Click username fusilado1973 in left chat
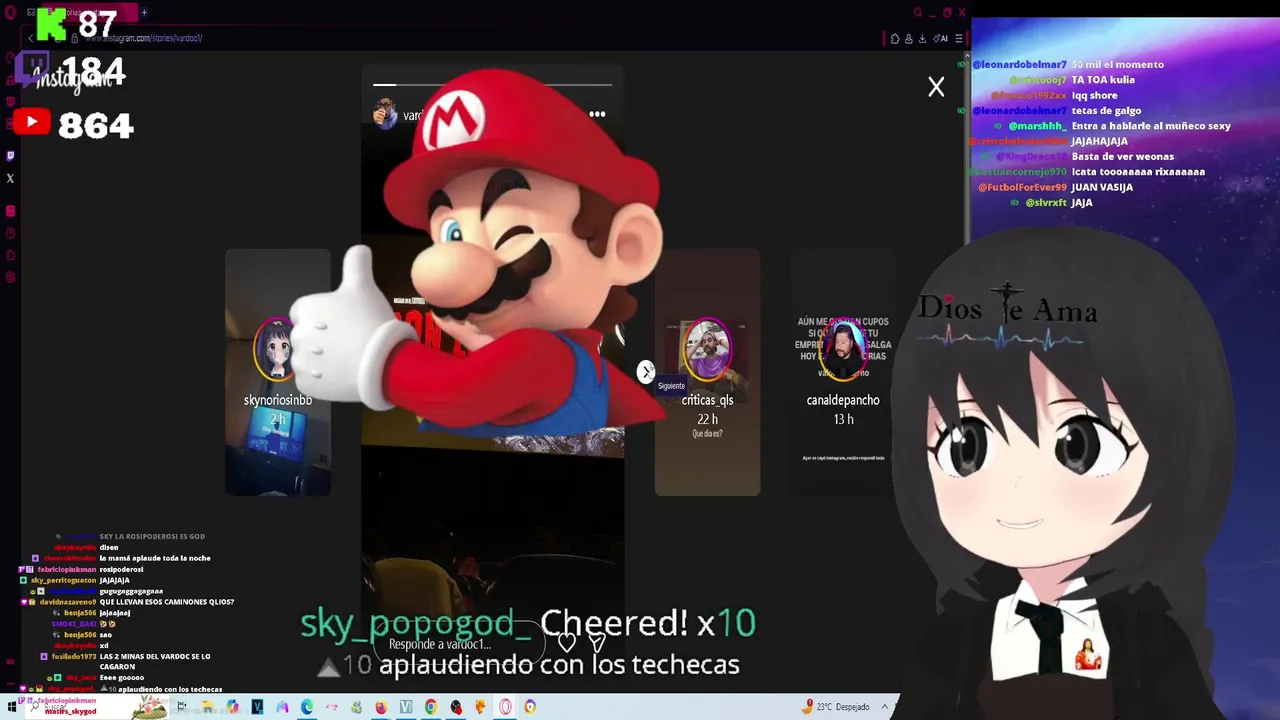Viewport: 1280px width, 720px height. coord(74,656)
